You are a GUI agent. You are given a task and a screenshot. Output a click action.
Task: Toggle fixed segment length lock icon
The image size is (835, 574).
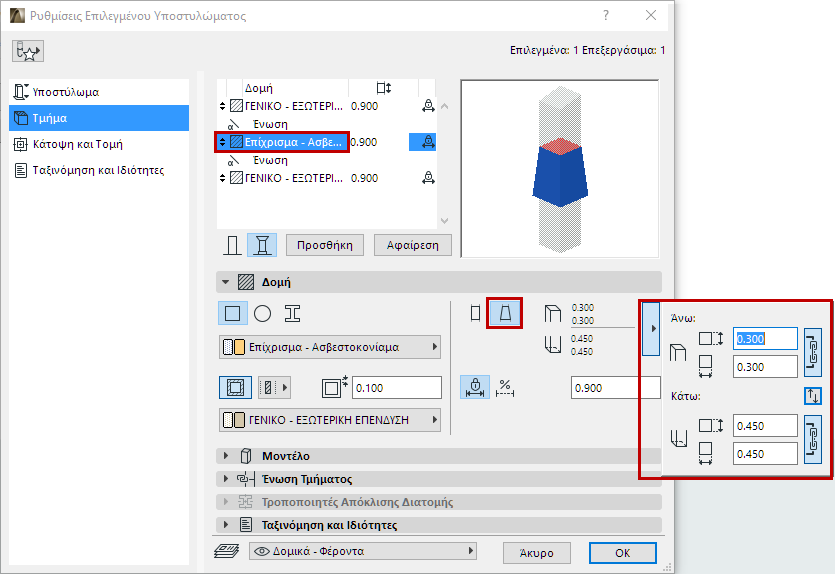tap(475, 387)
